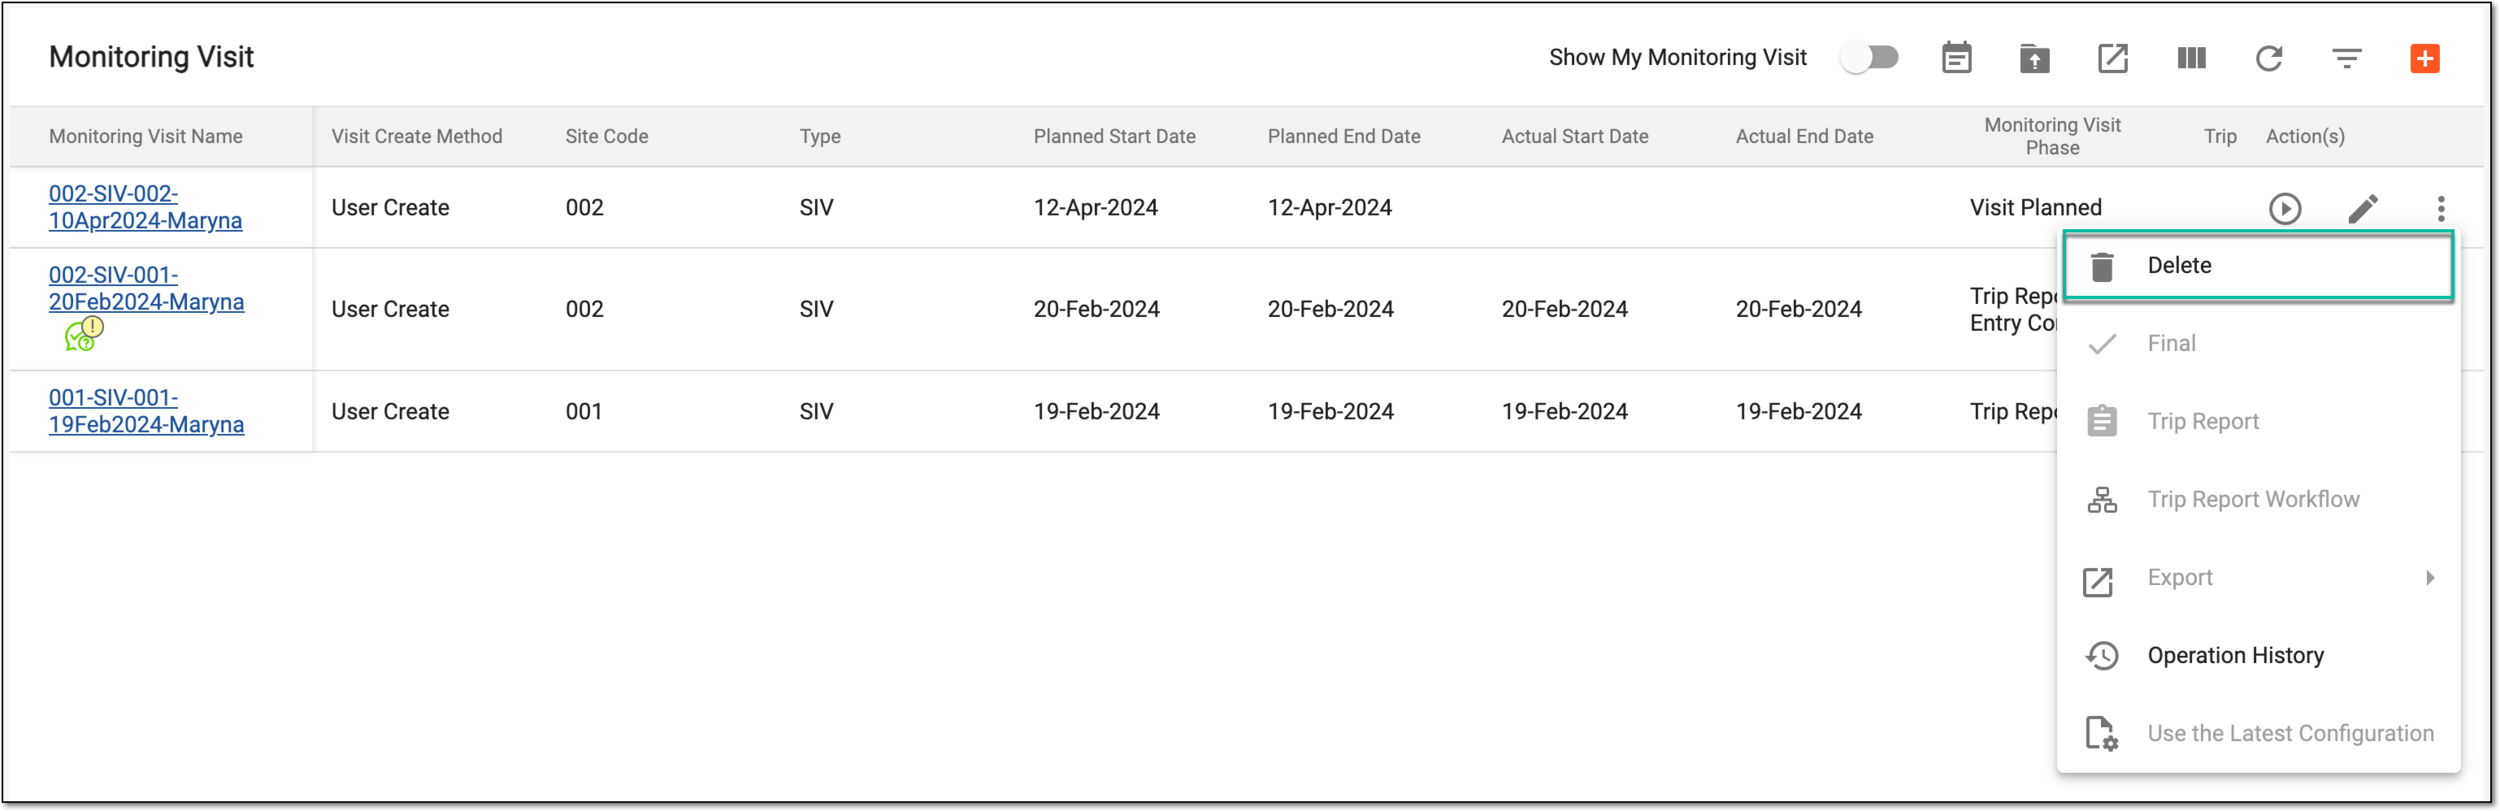Click the 12-Apr-2024 planned start date cell

pos(1096,208)
